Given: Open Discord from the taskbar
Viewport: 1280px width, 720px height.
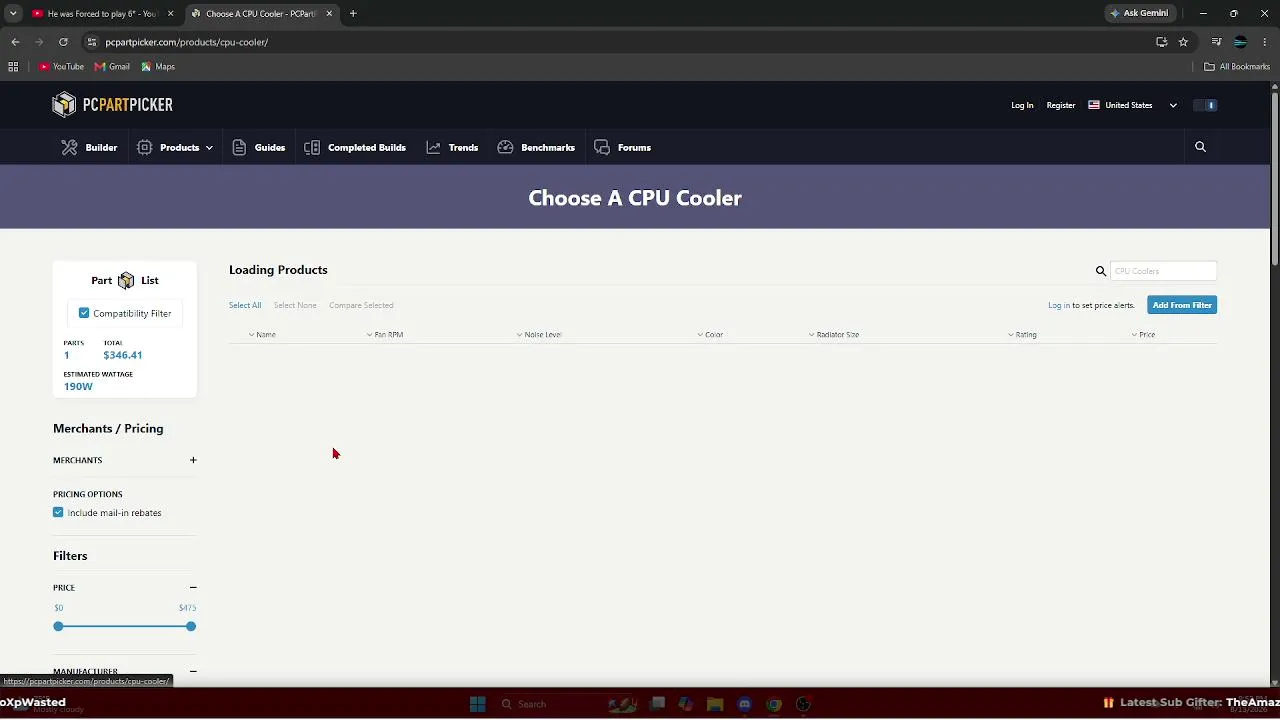Looking at the screenshot, I should (x=745, y=704).
